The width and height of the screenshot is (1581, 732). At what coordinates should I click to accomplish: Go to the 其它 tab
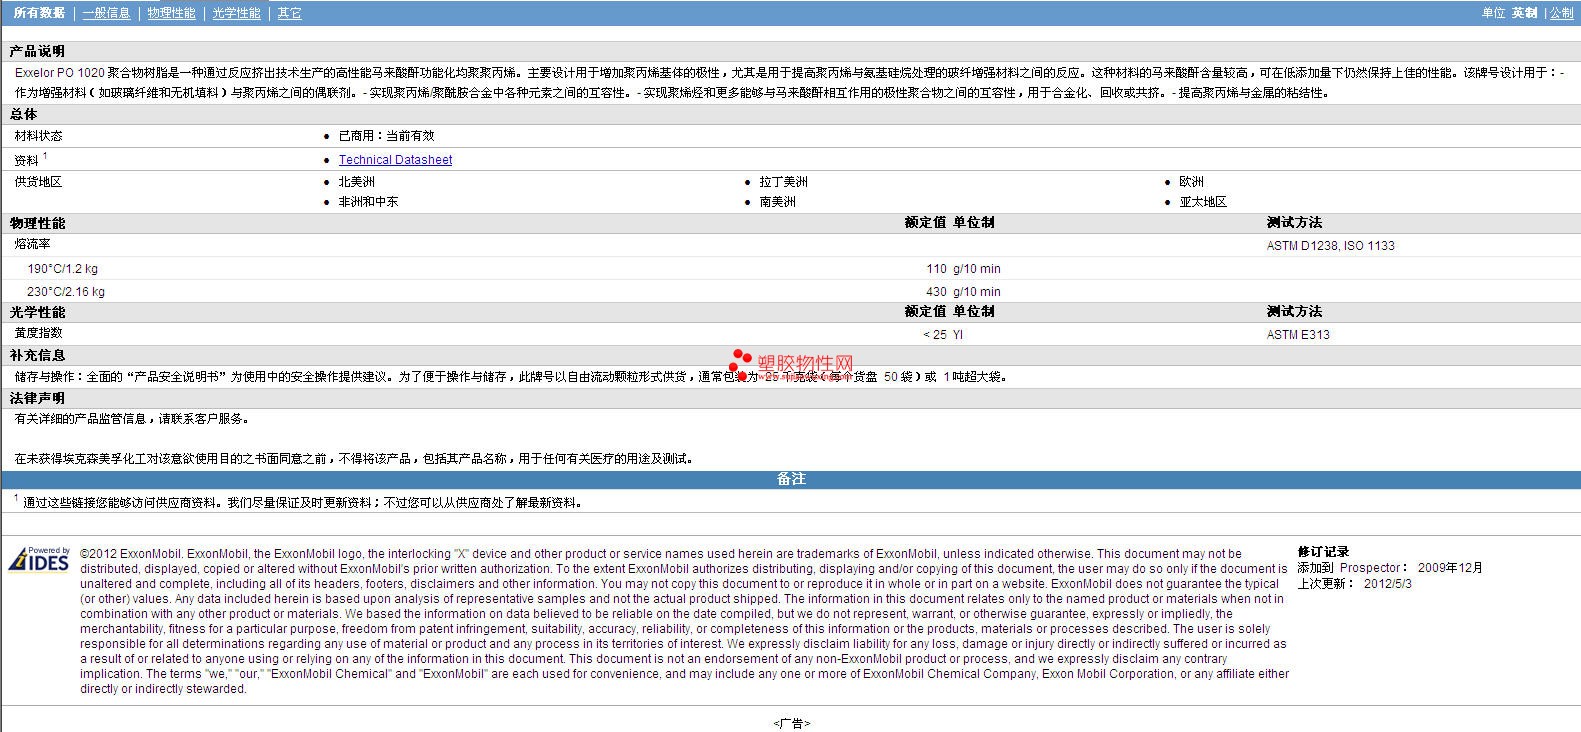pos(289,13)
